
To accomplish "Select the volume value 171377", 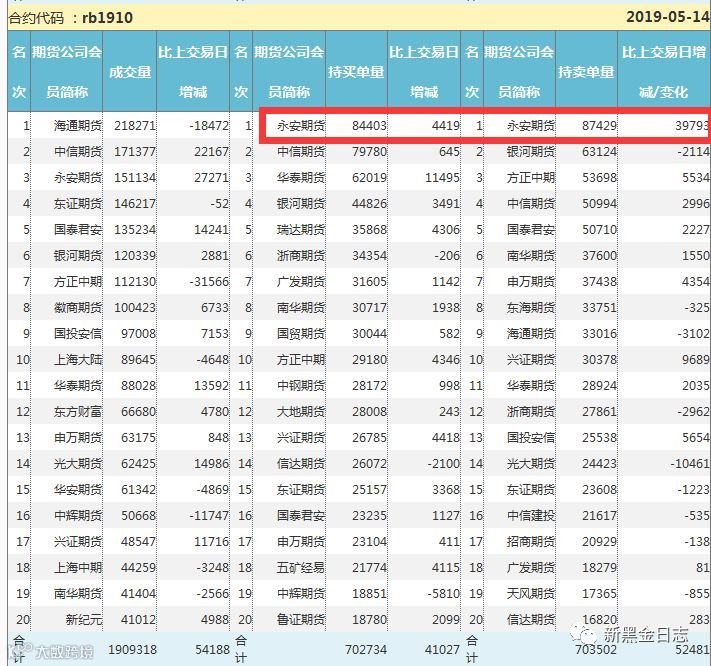I will [135, 151].
